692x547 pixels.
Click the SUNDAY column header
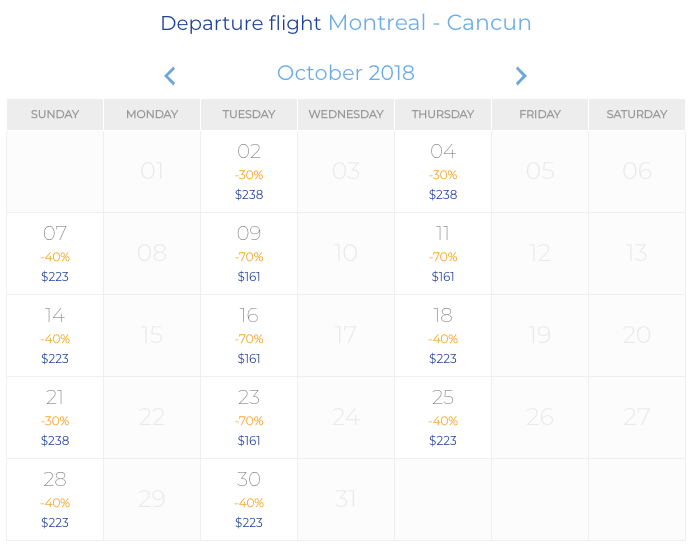pyautogui.click(x=55, y=114)
